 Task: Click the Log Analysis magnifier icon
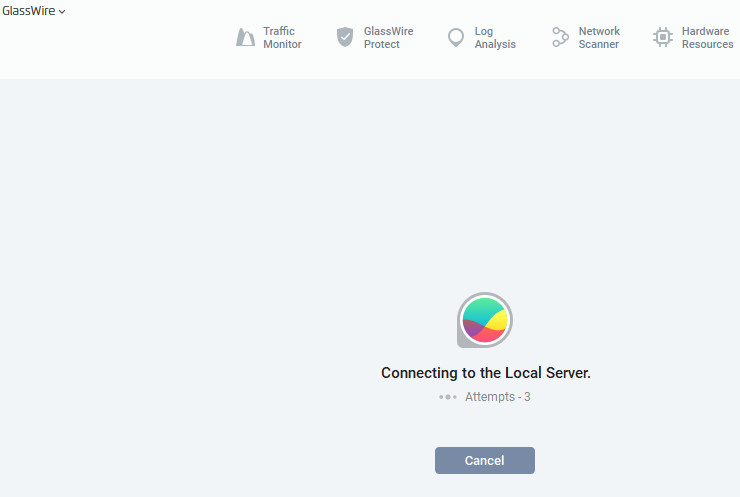tap(456, 38)
